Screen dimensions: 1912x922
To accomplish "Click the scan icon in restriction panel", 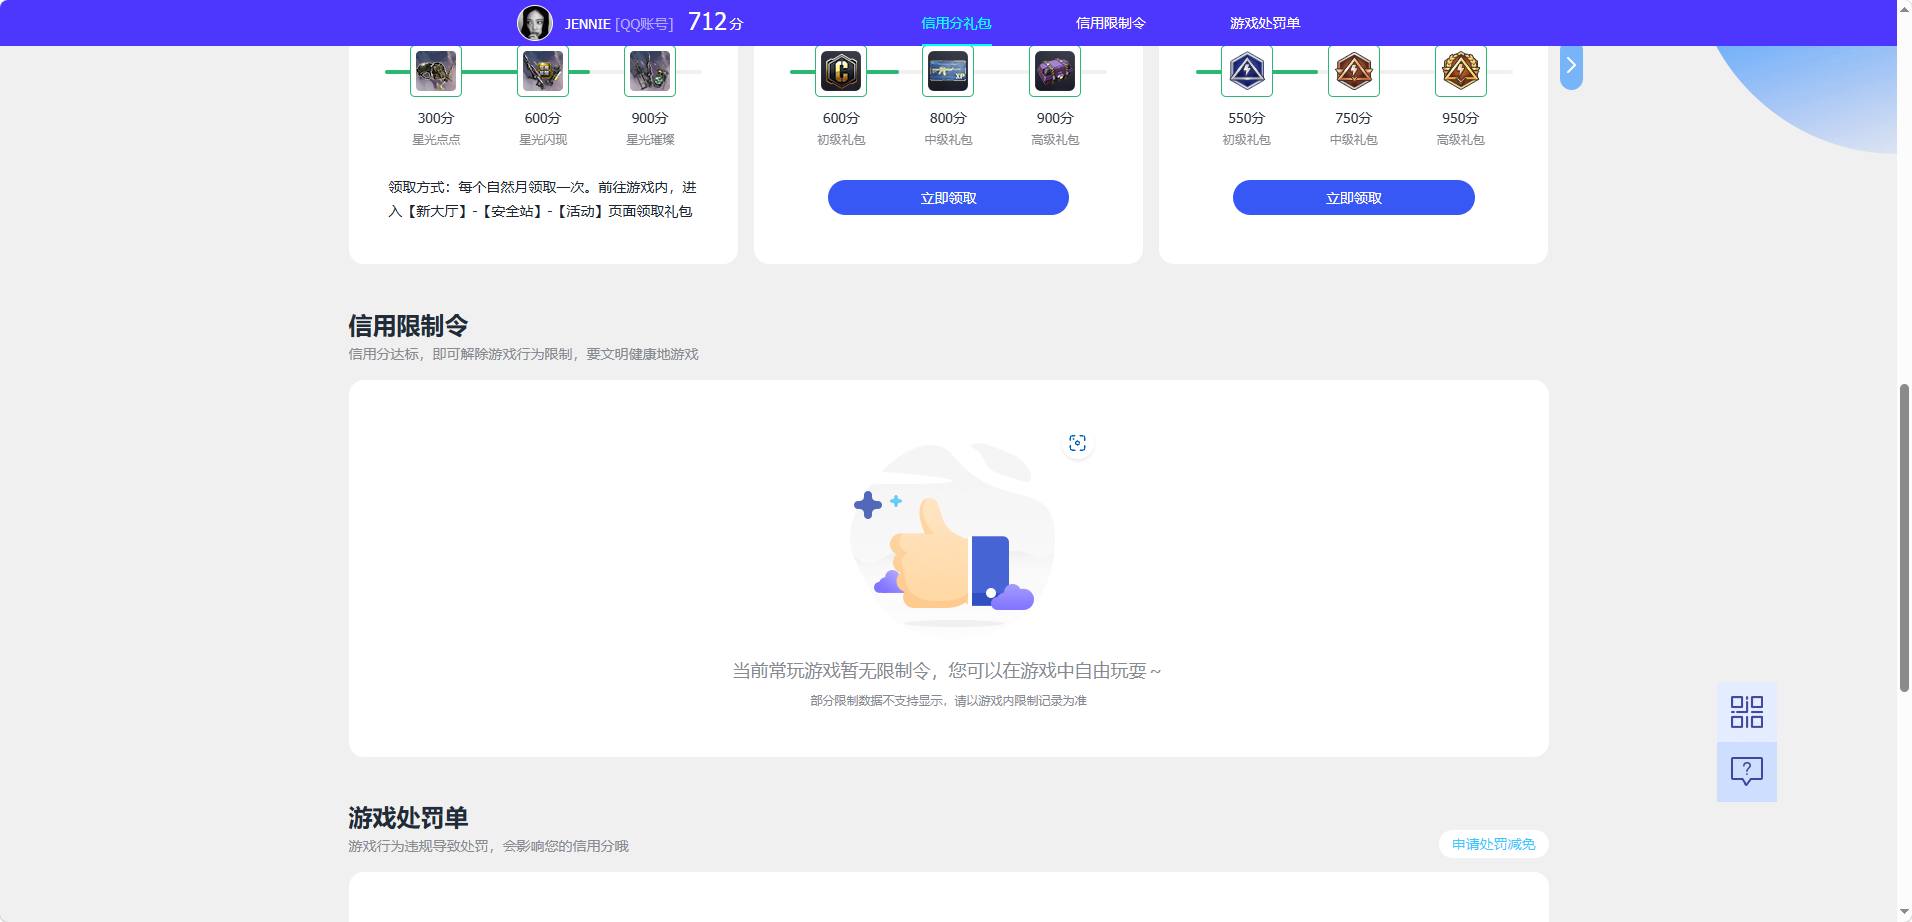I will [x=1077, y=443].
